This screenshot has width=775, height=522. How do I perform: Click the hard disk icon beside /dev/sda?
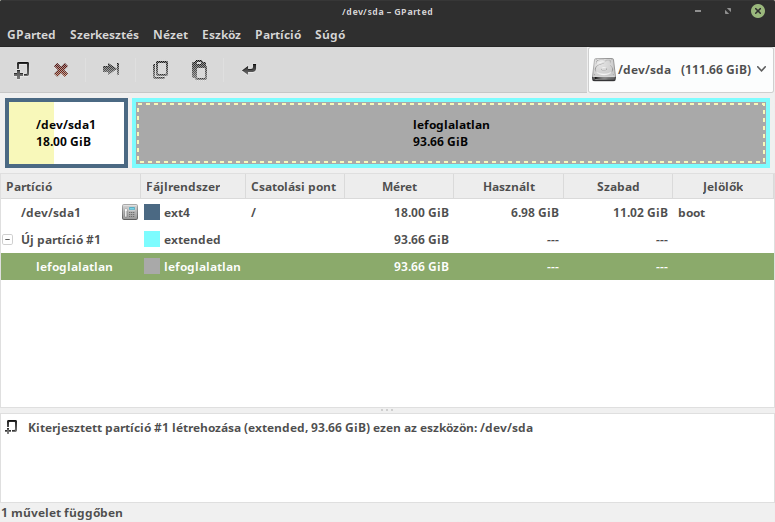click(603, 70)
